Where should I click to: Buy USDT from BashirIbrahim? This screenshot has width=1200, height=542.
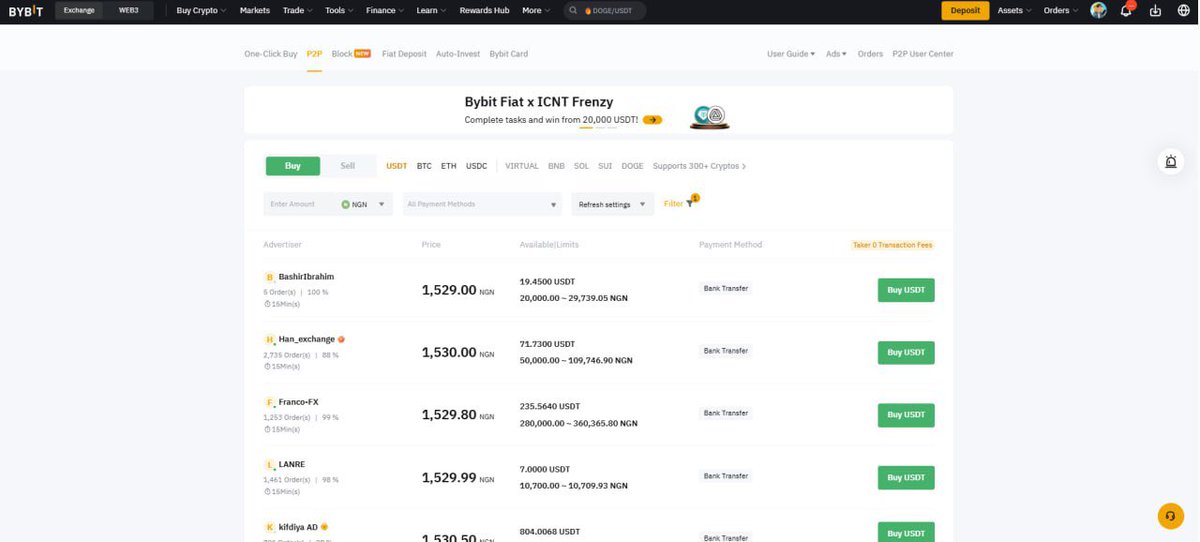tap(906, 290)
